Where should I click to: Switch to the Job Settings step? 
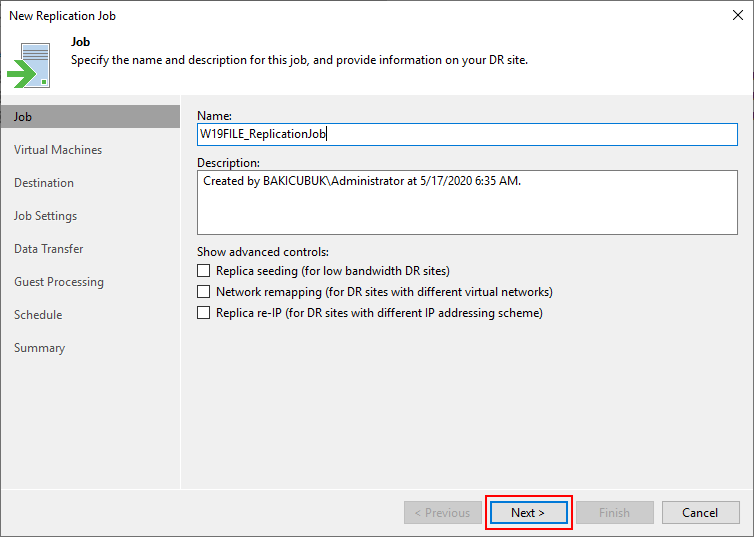pyautogui.click(x=45, y=216)
